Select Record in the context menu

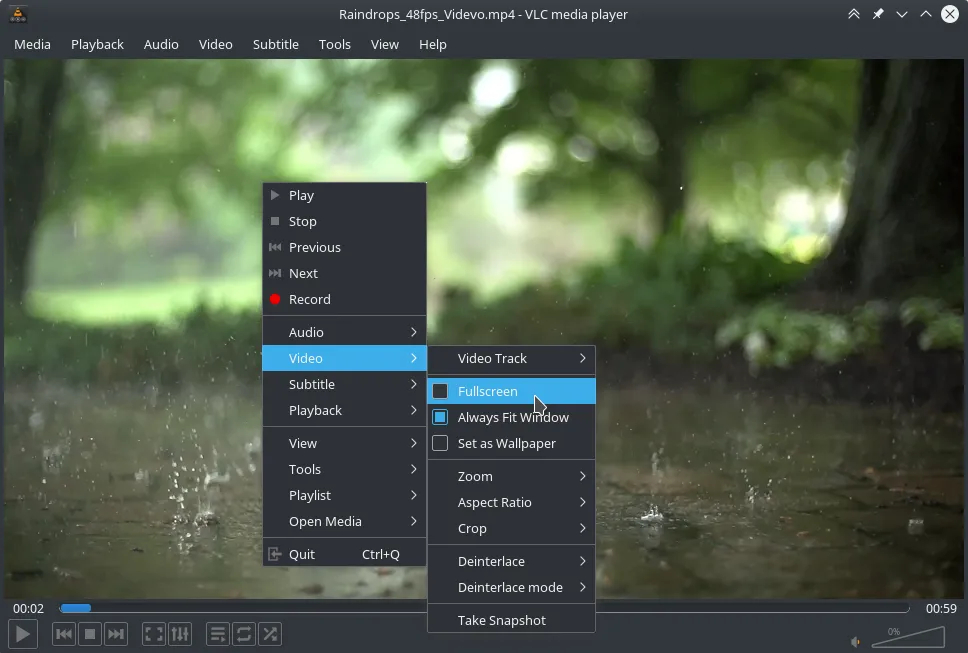308,299
